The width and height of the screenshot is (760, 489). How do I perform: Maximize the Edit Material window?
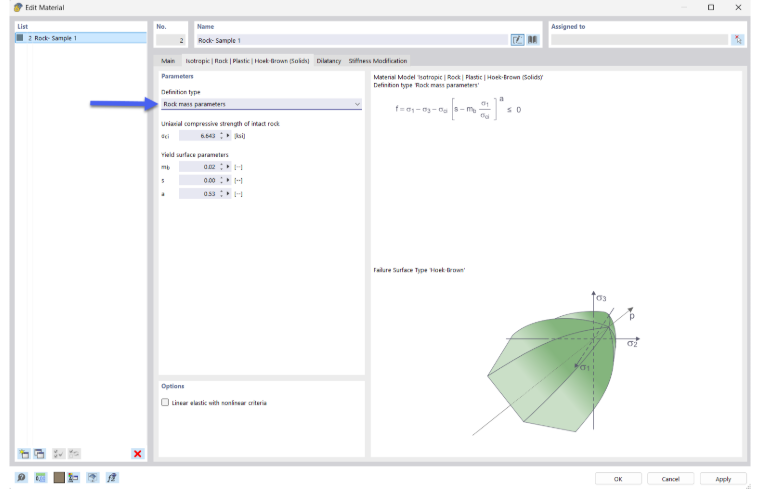[x=711, y=7]
